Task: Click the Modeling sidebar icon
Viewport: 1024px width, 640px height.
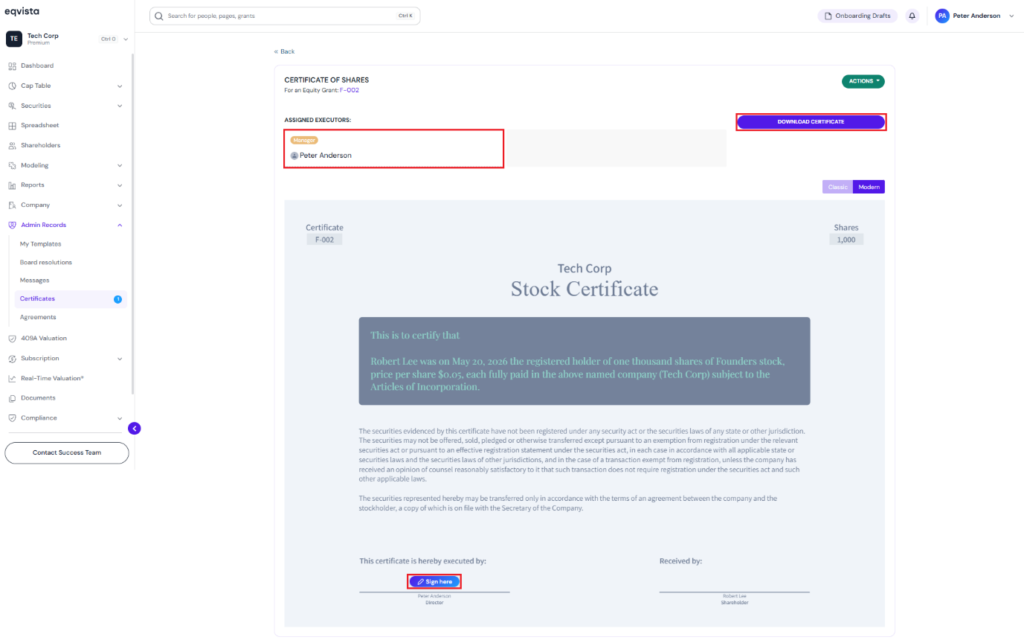Action: 12,165
